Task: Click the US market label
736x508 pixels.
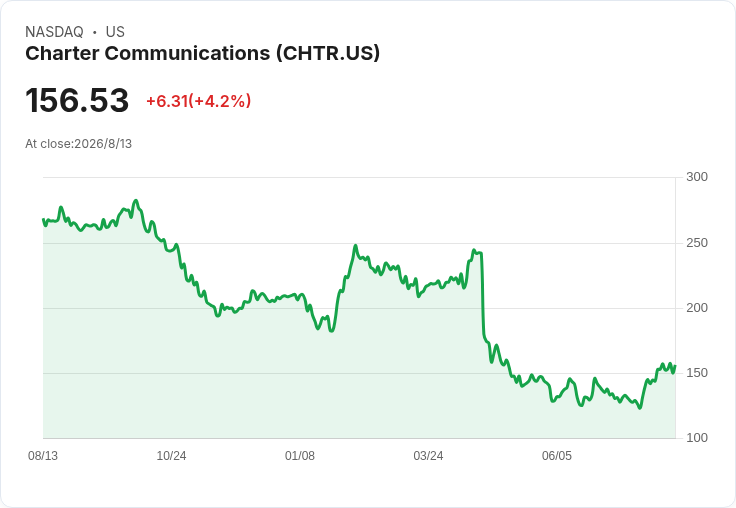Action: click(x=115, y=32)
